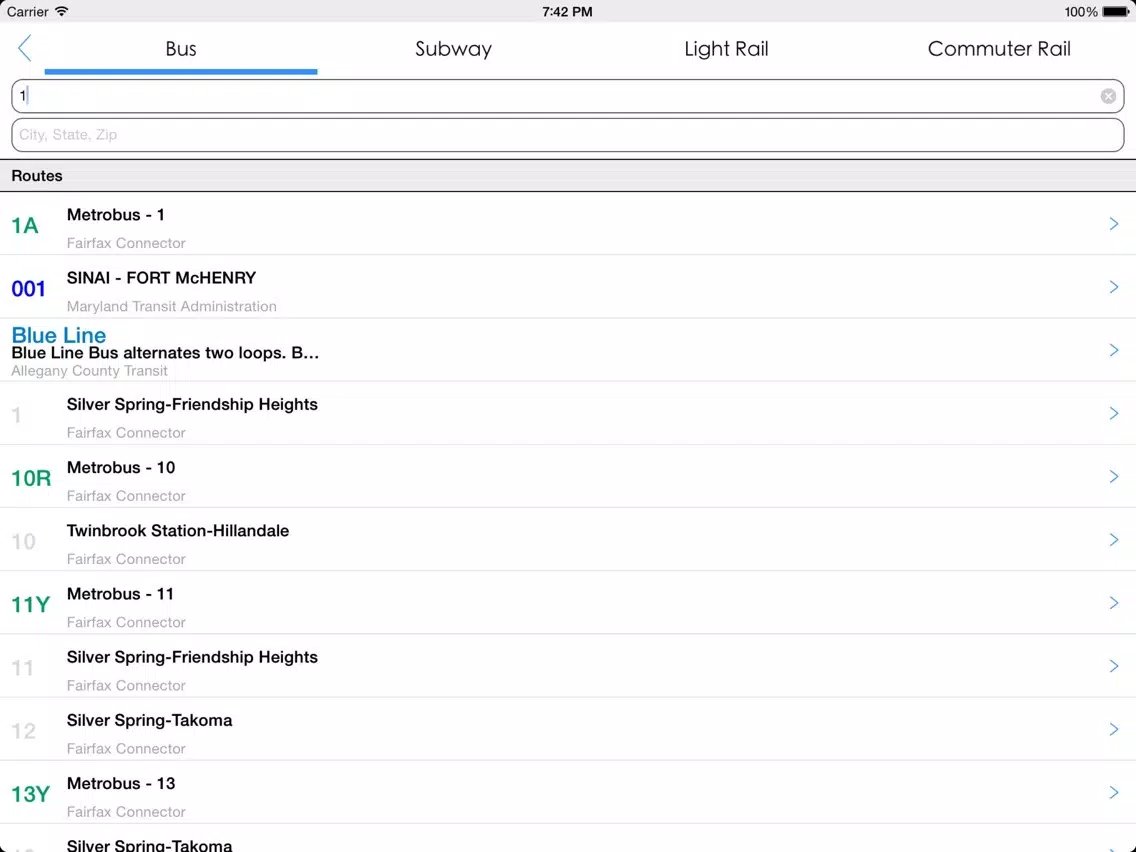Select the "Metrobus - 1" route title
The height and width of the screenshot is (852, 1136).
click(116, 215)
